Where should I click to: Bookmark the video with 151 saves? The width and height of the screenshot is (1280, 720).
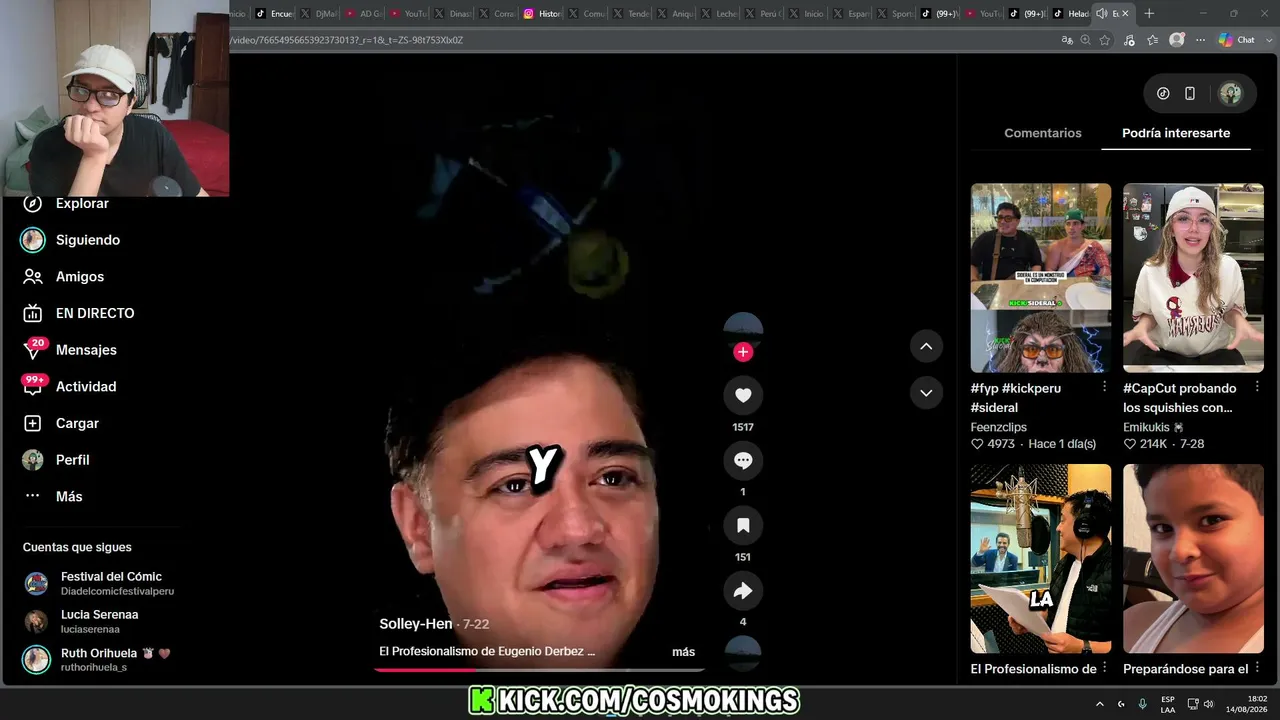[x=743, y=526]
